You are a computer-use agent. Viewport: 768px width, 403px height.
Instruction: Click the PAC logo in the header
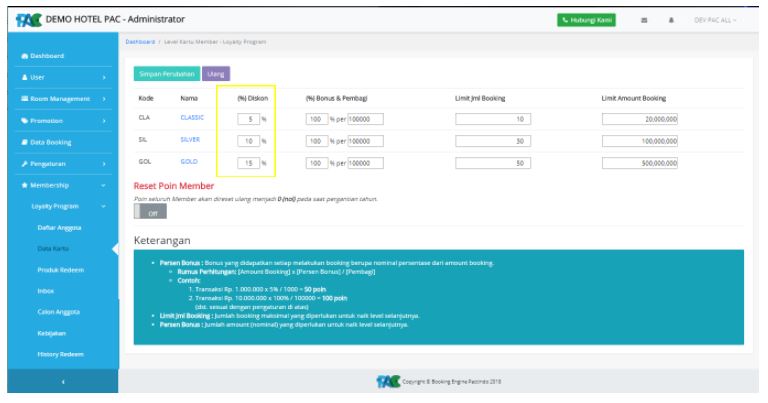[28, 20]
